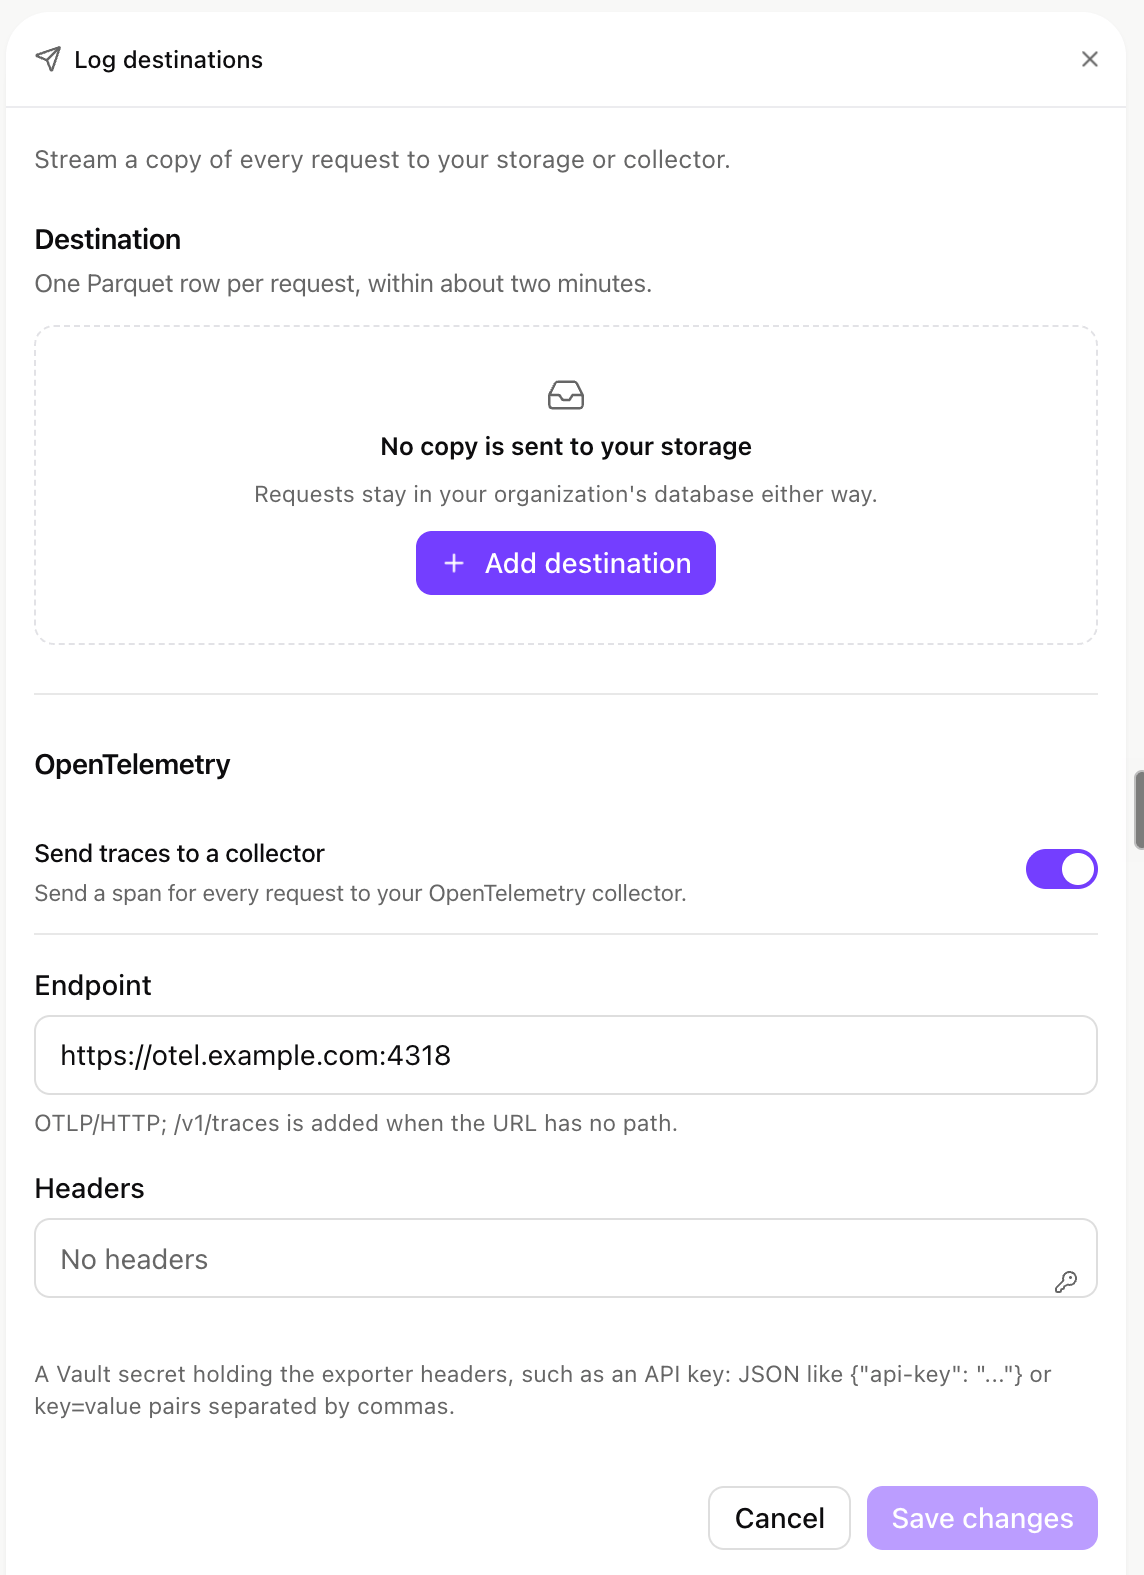
Task: Click the paper plane Log destinations icon
Action: point(48,59)
